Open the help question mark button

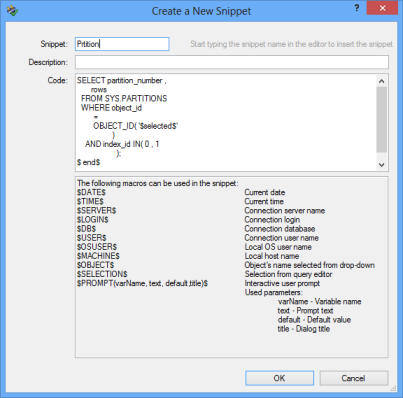click(357, 8)
